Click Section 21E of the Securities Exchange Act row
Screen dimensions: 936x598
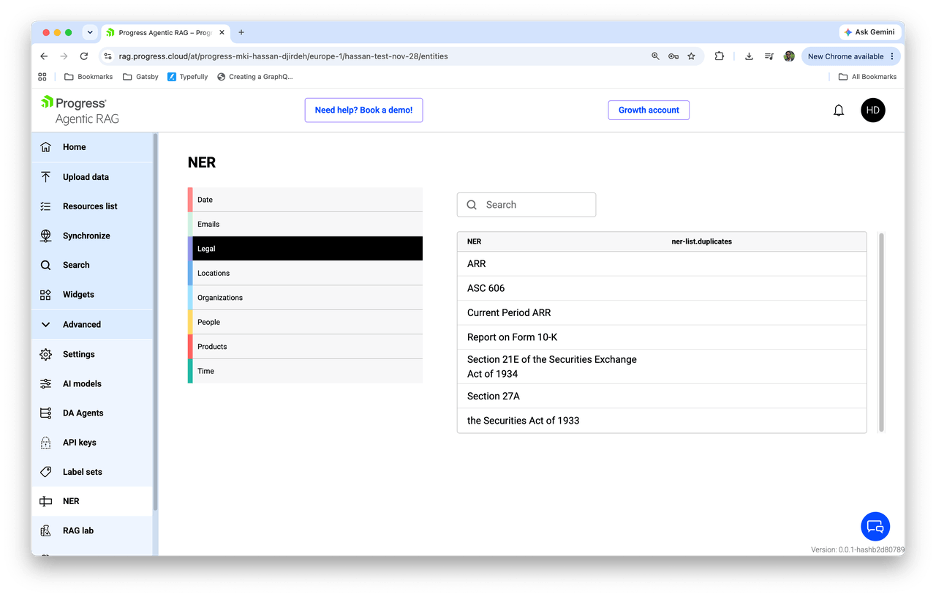(661, 366)
